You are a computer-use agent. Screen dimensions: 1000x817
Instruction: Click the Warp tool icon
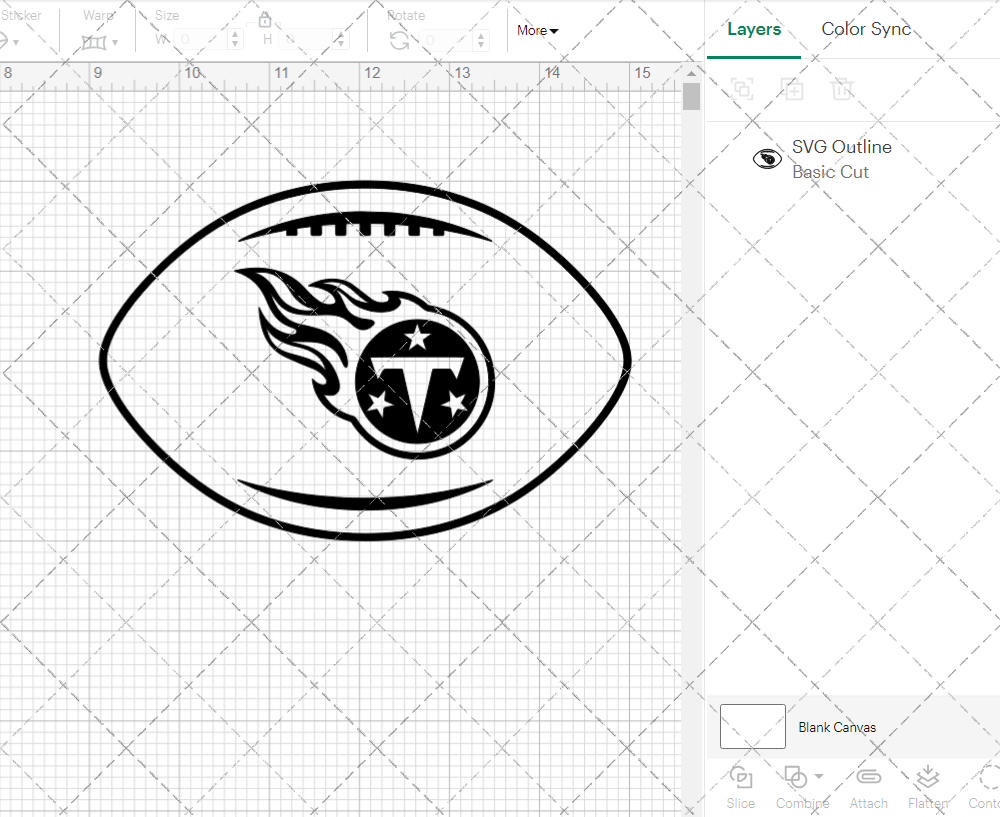click(x=96, y=42)
